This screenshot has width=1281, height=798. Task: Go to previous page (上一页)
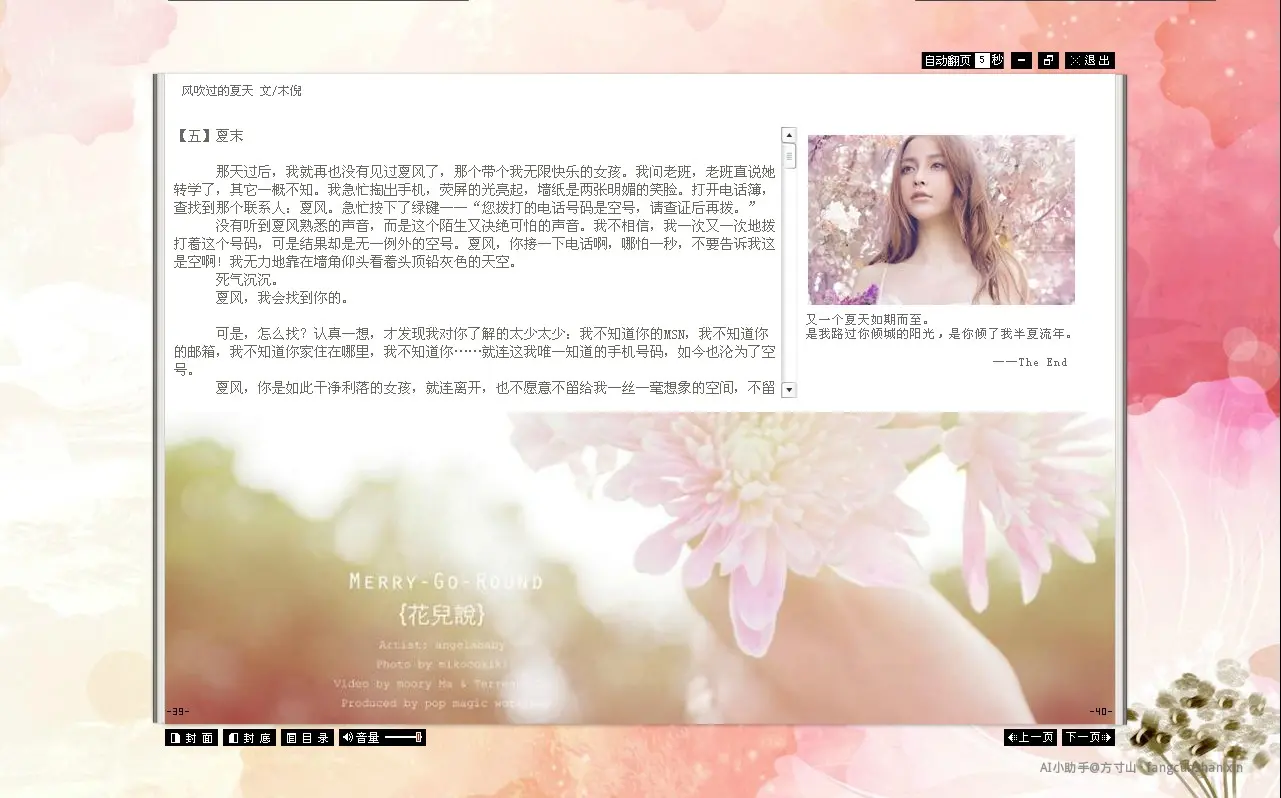[1030, 738]
